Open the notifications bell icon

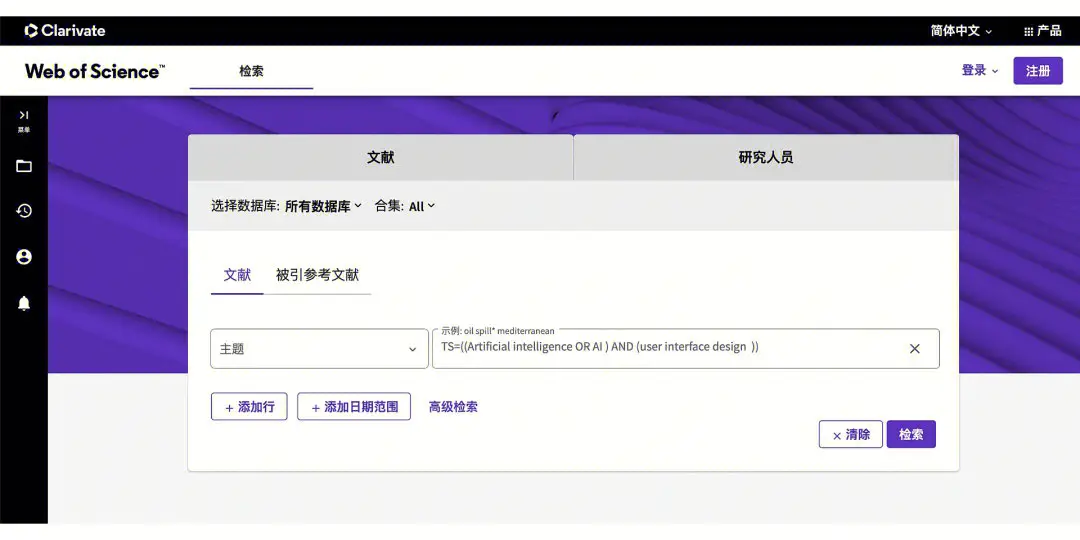tap(24, 303)
